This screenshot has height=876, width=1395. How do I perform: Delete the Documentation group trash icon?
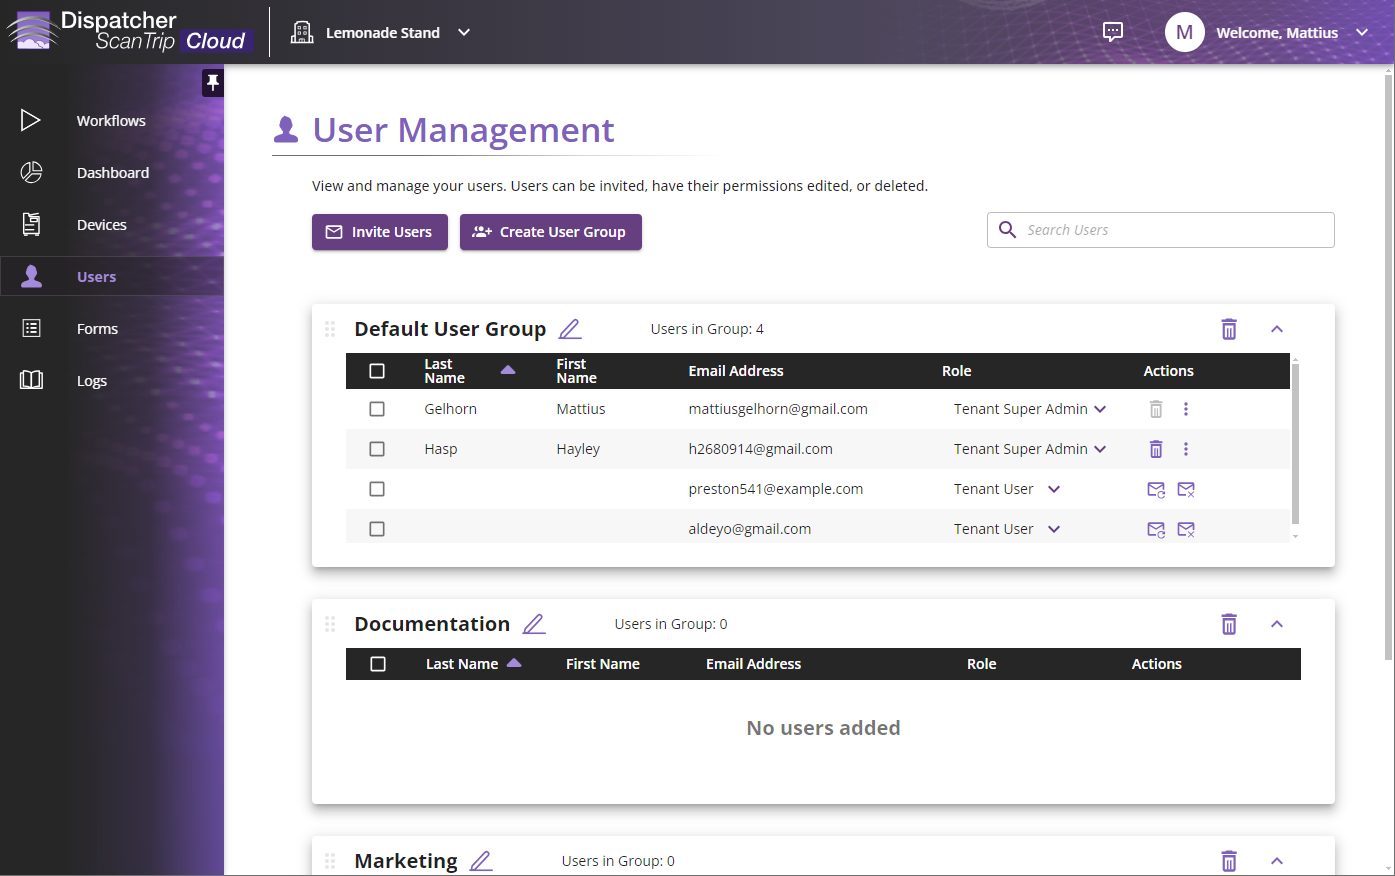[1229, 624]
